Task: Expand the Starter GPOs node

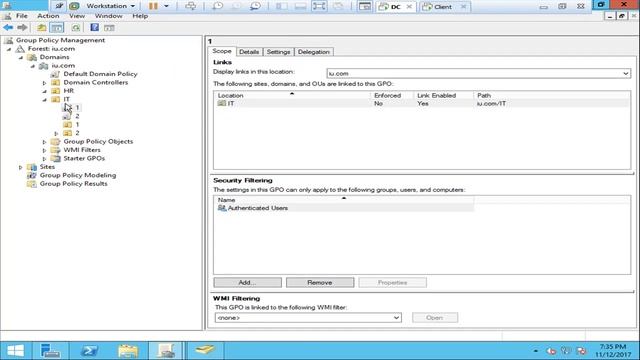Action: pos(44,159)
